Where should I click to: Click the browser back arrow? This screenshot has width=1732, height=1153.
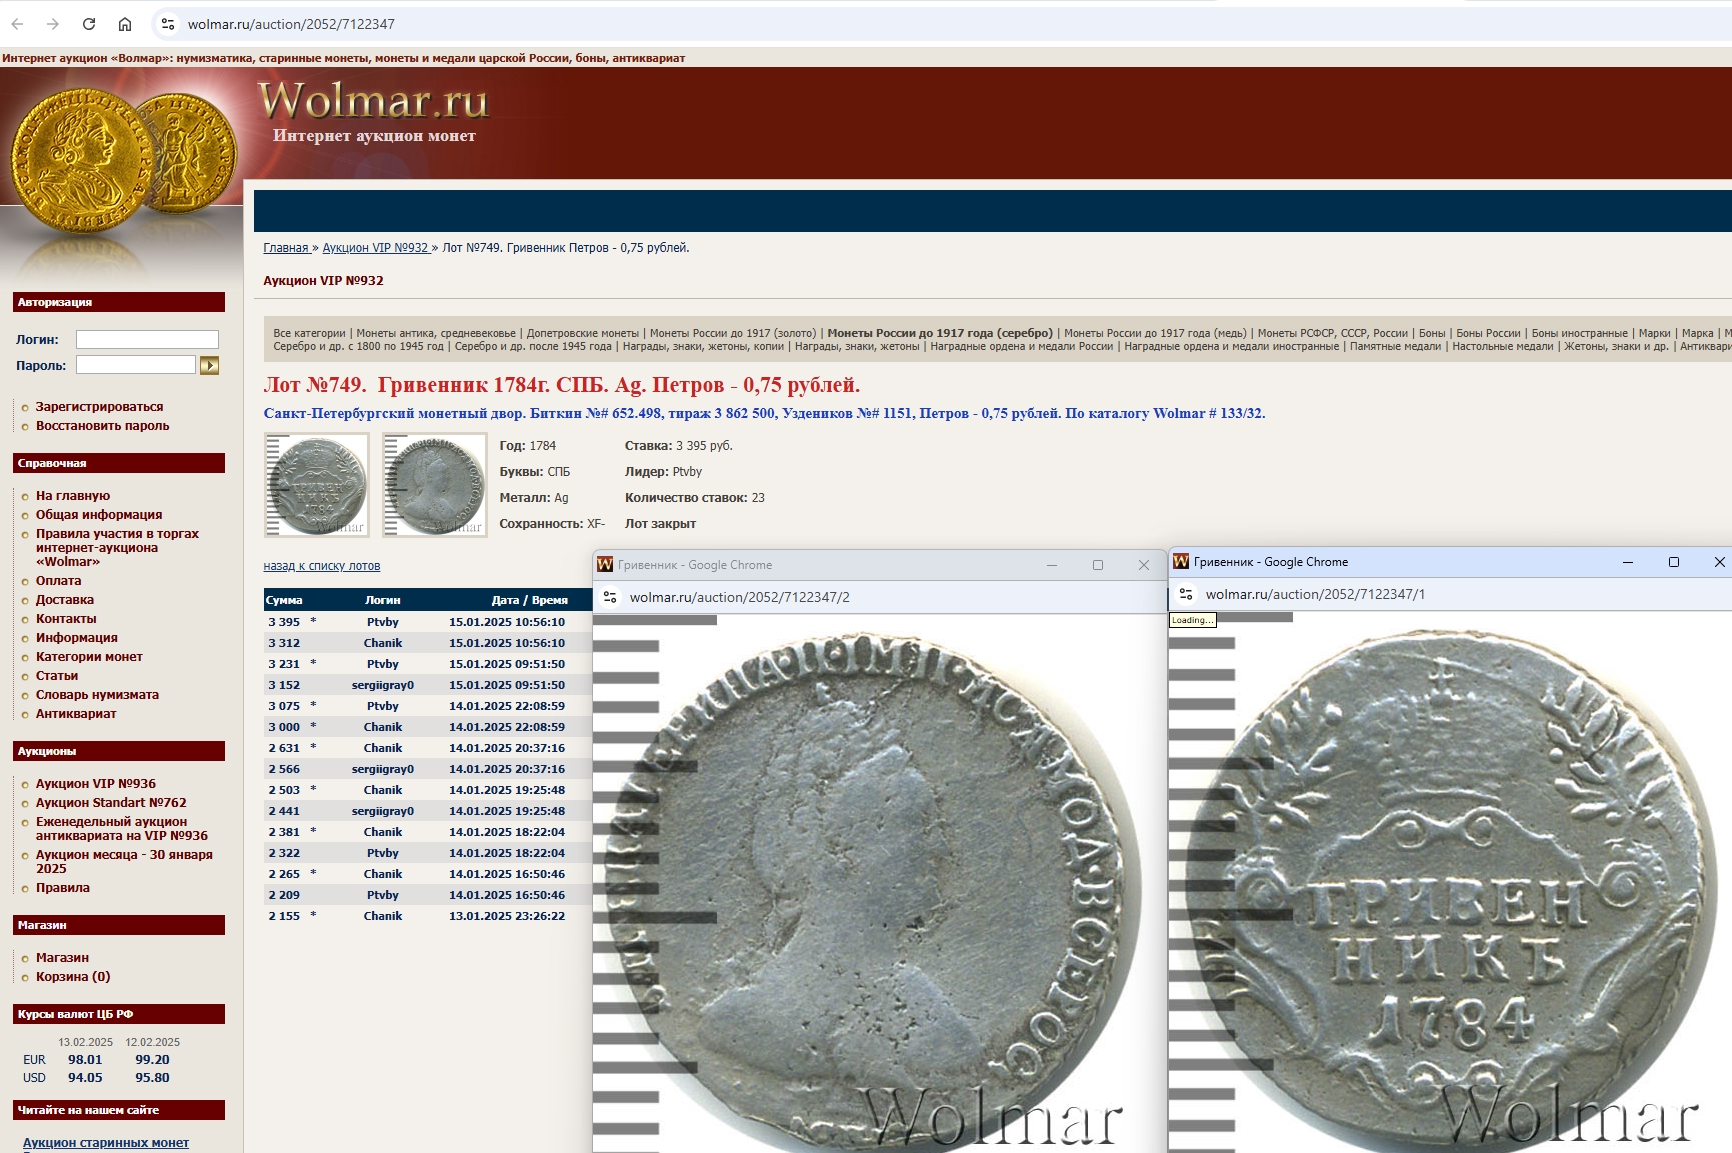coord(17,24)
